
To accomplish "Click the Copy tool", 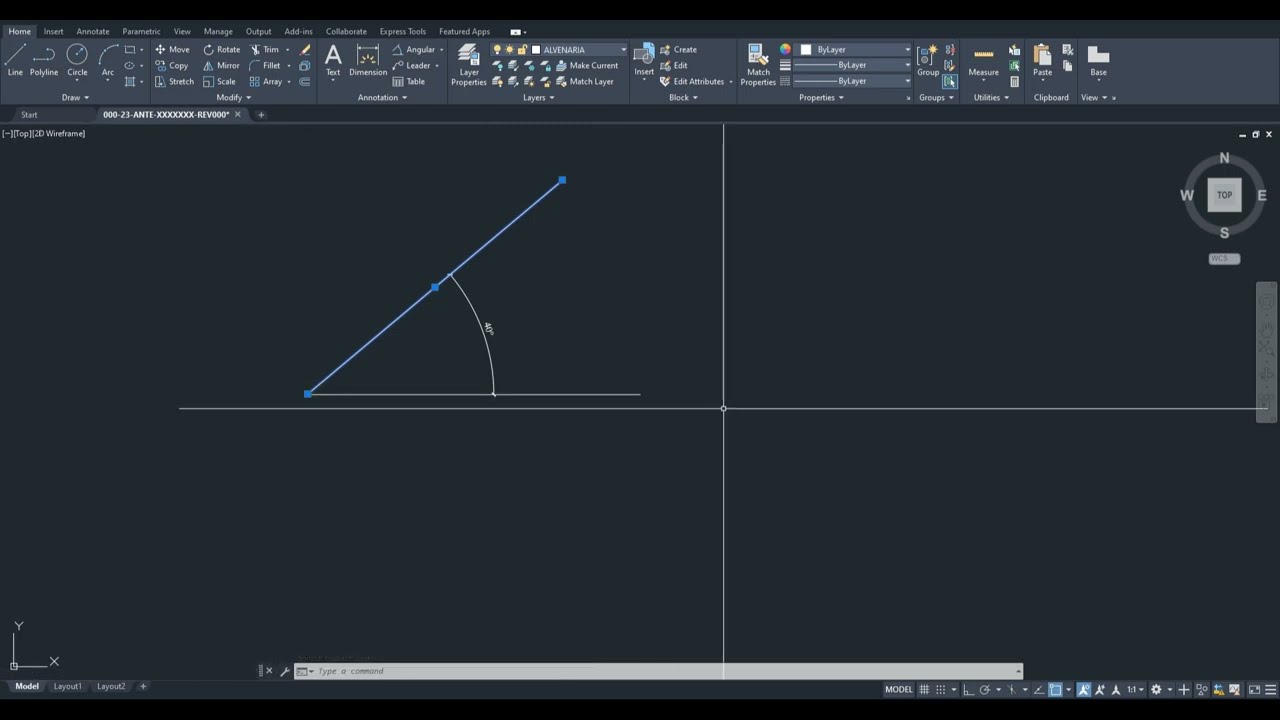I will [172, 65].
